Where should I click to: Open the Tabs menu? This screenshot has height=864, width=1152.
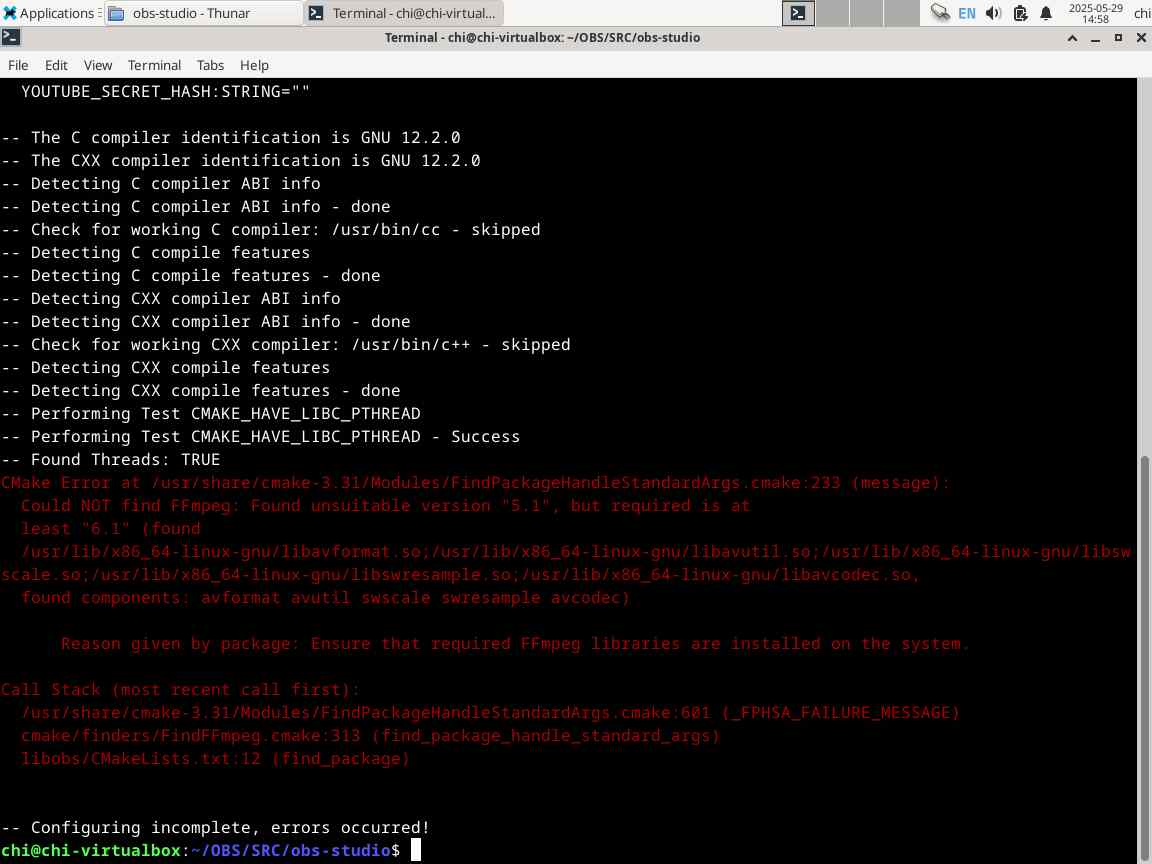(x=210, y=65)
